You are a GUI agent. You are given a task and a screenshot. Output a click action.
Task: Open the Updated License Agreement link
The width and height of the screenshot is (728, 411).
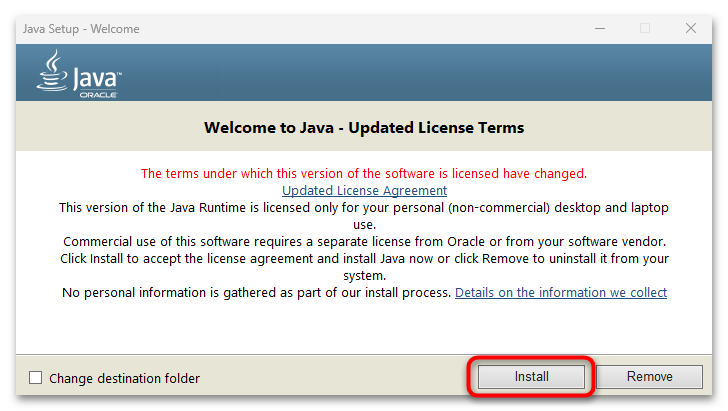tap(364, 190)
